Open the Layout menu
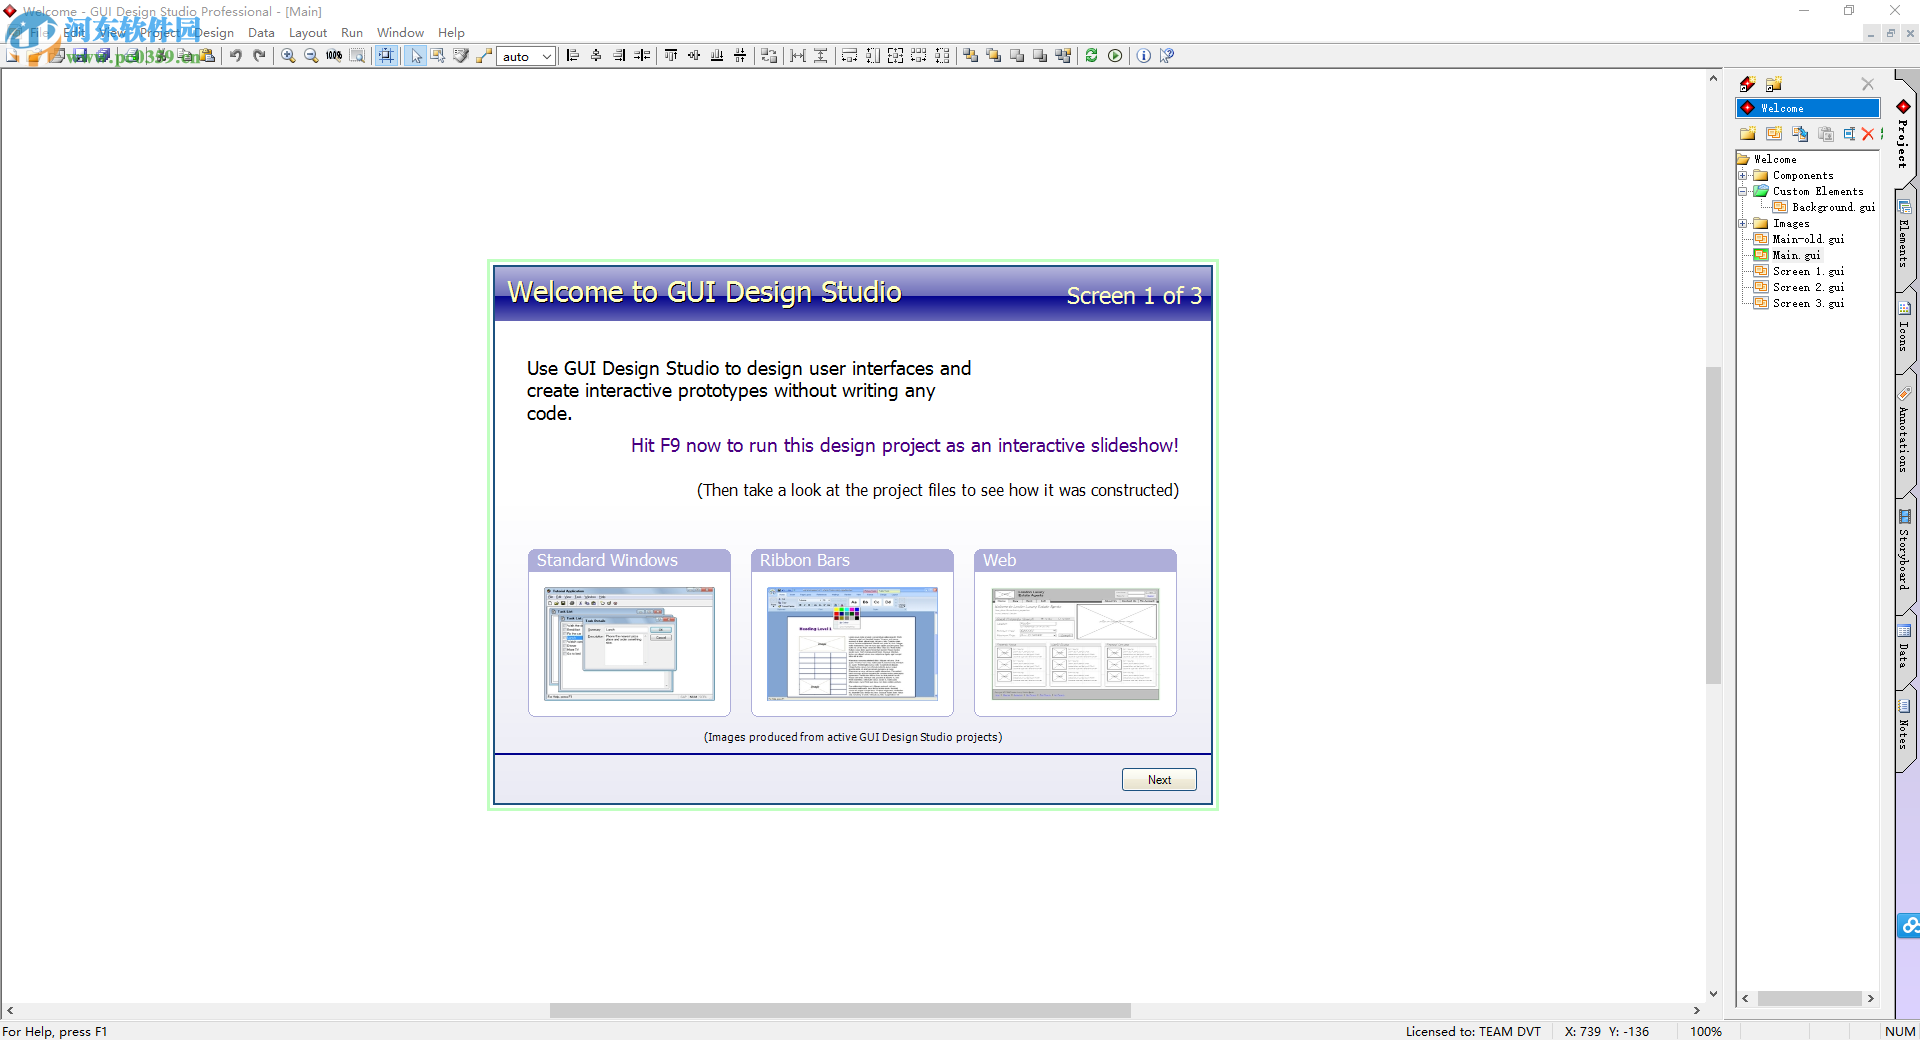The width and height of the screenshot is (1920, 1040). [308, 33]
